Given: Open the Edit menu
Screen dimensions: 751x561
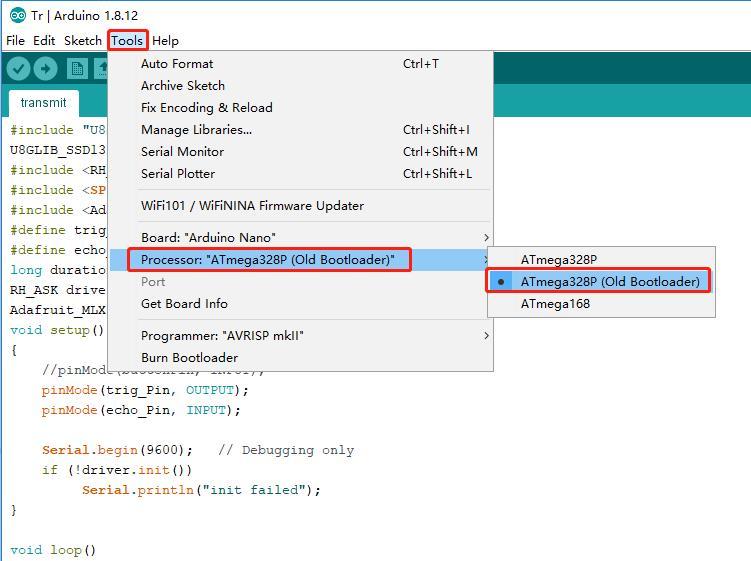Looking at the screenshot, I should tap(44, 41).
